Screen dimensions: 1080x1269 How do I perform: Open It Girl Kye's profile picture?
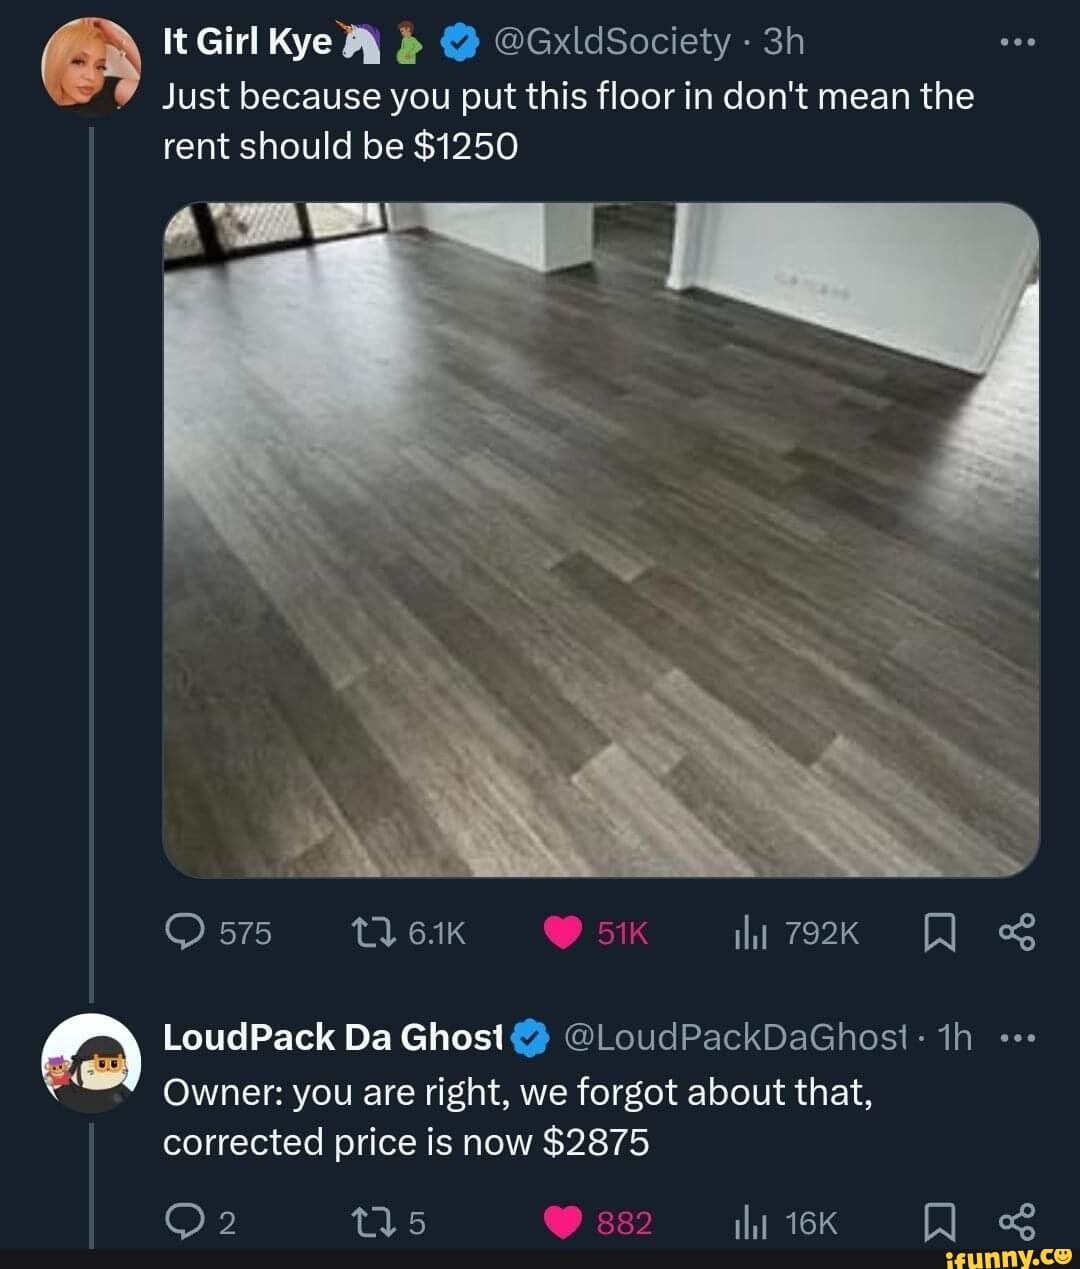click(x=88, y=66)
